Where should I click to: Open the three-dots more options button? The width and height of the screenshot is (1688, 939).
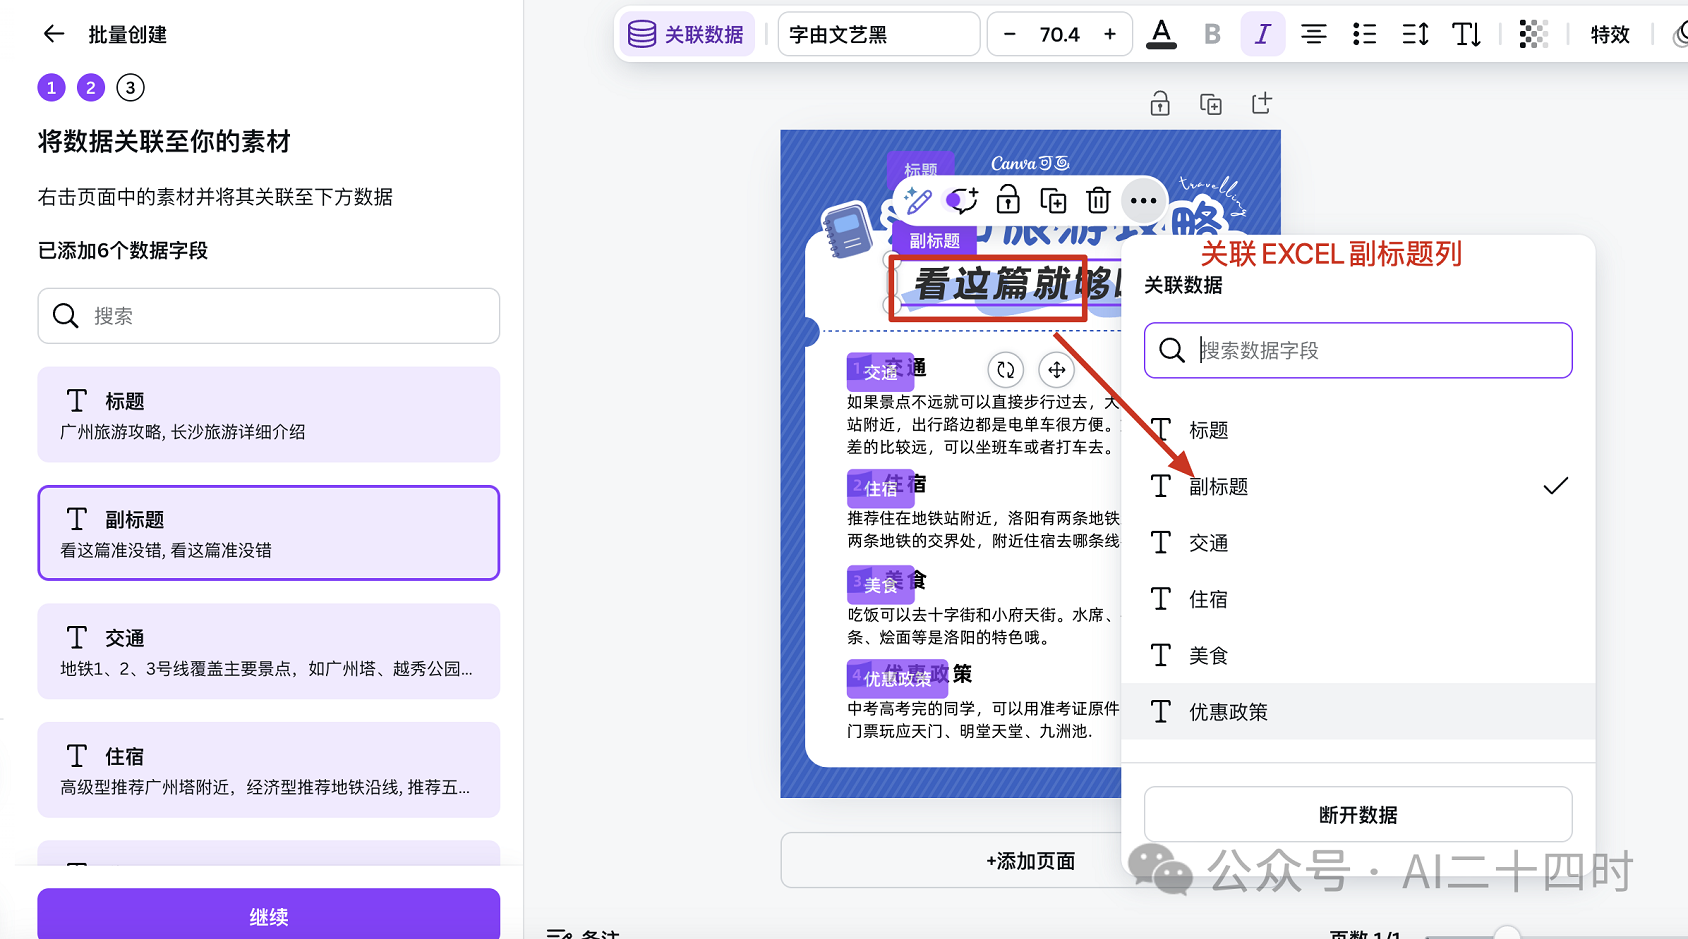point(1143,201)
